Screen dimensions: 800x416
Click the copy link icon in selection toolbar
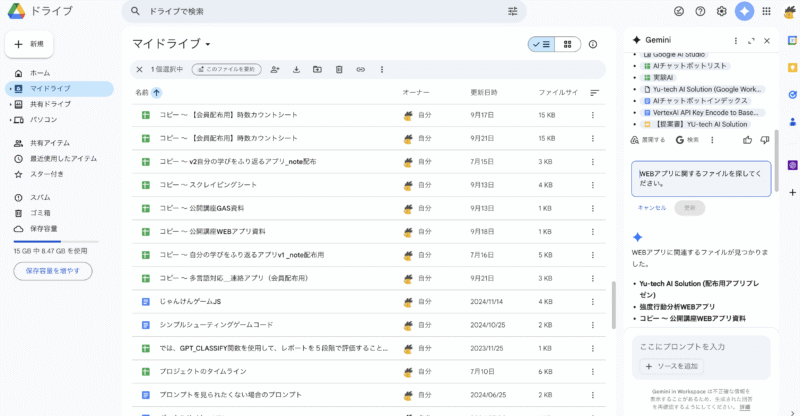coord(360,69)
